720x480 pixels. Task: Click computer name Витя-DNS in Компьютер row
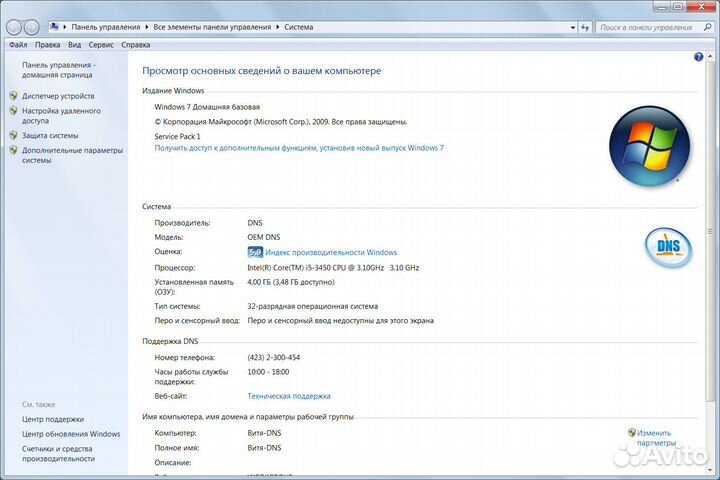[x=264, y=433]
